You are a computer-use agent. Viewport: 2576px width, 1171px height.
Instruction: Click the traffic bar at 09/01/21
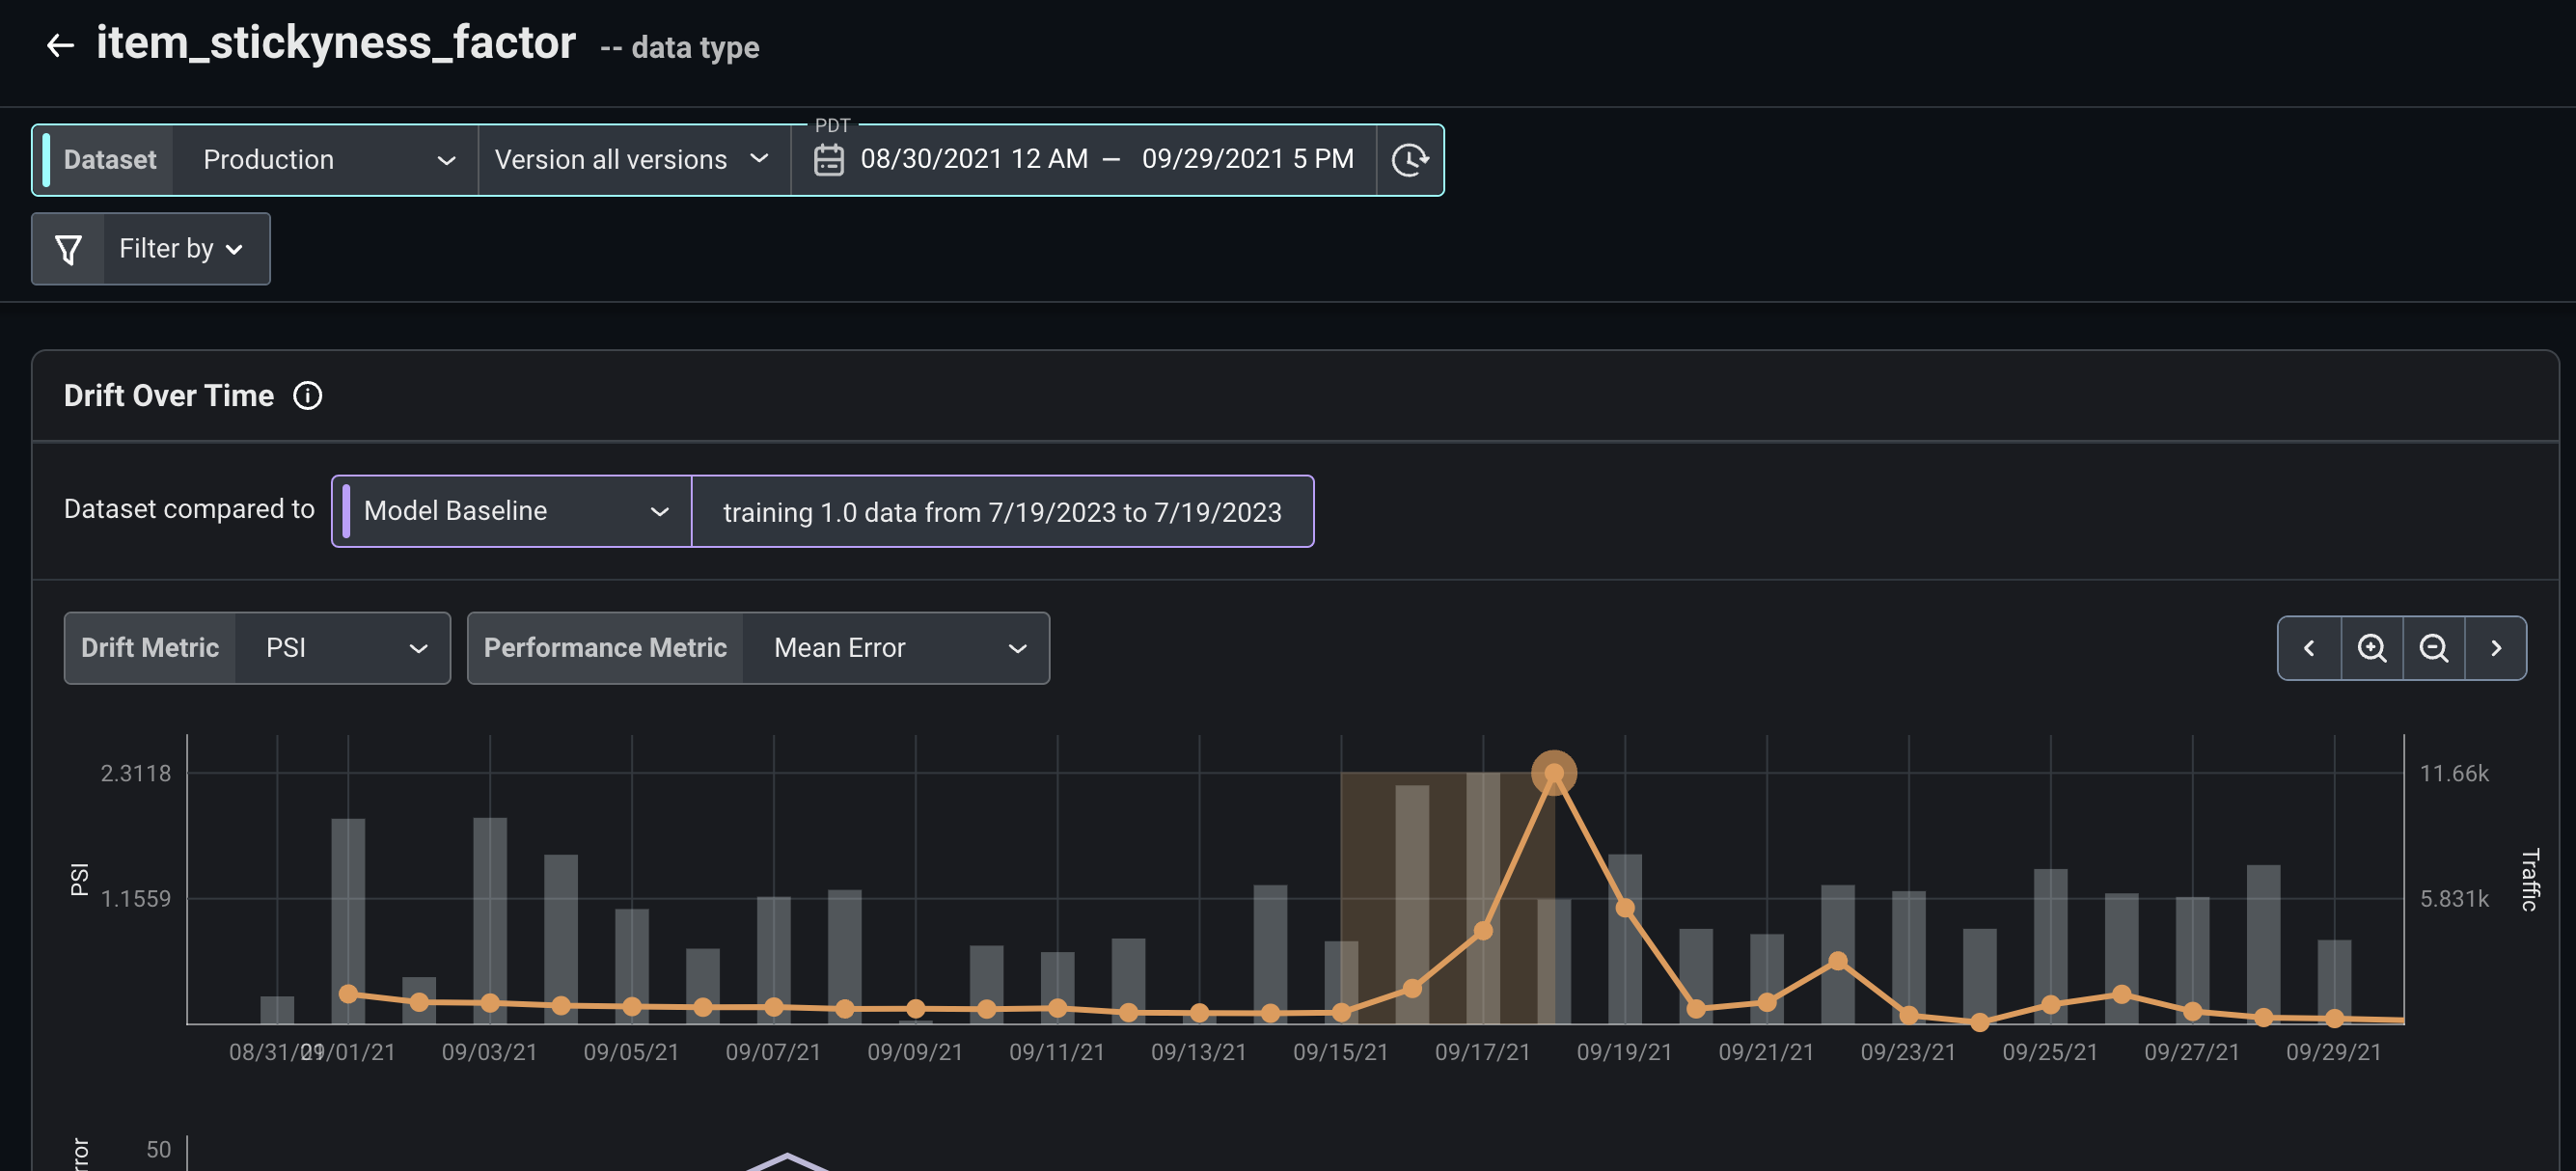coord(348,920)
